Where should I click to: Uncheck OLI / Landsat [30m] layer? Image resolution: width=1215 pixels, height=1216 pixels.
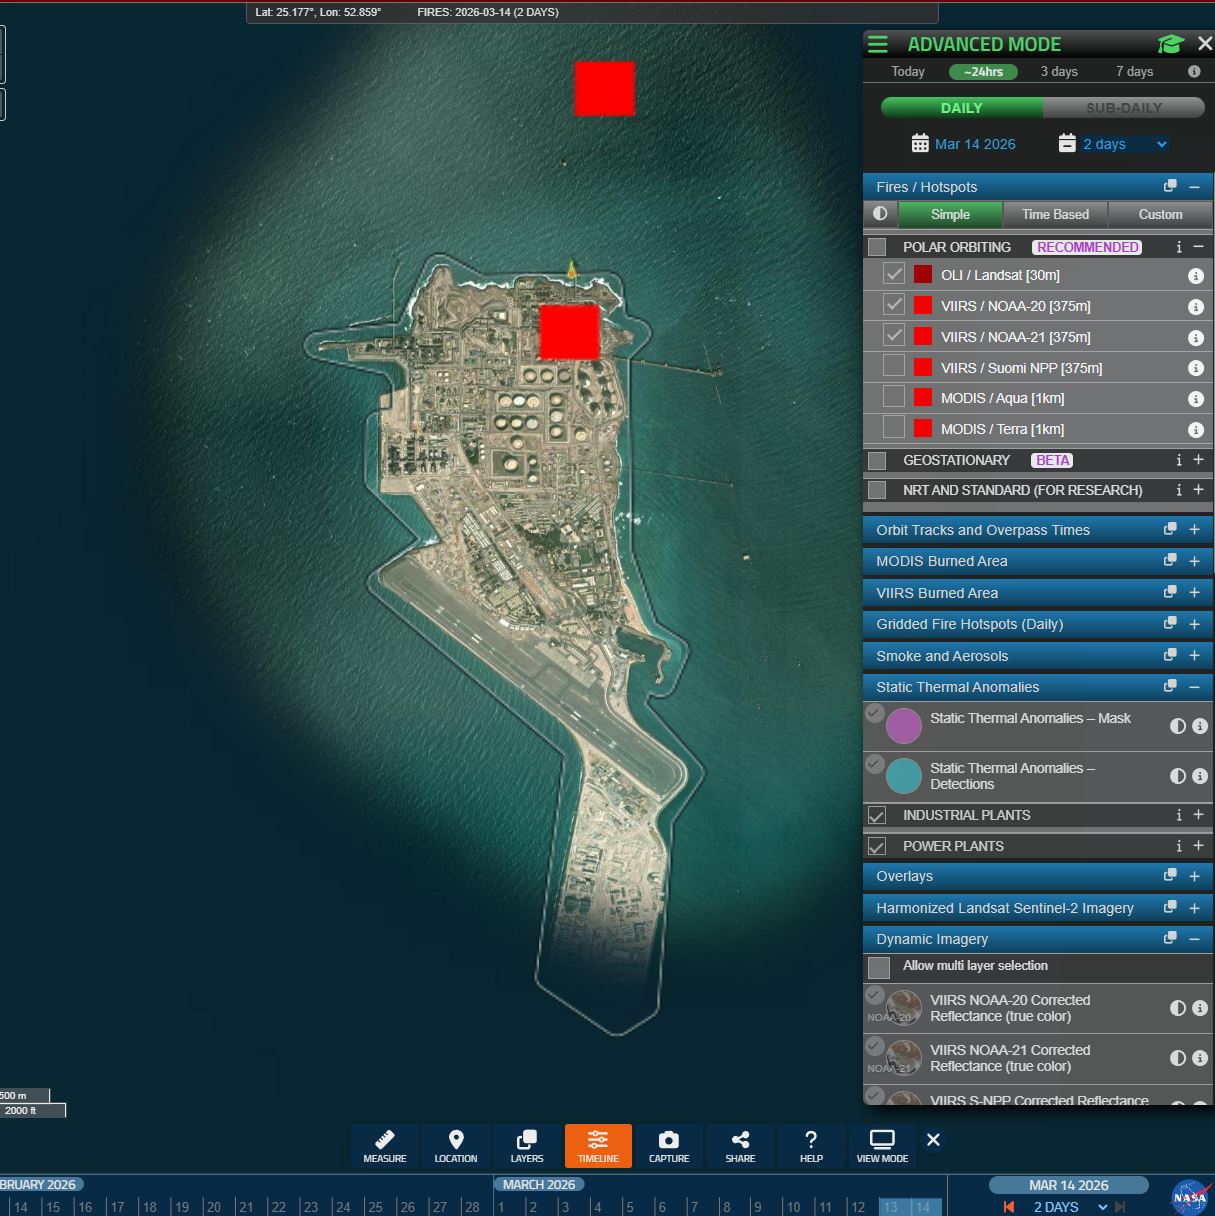894,274
